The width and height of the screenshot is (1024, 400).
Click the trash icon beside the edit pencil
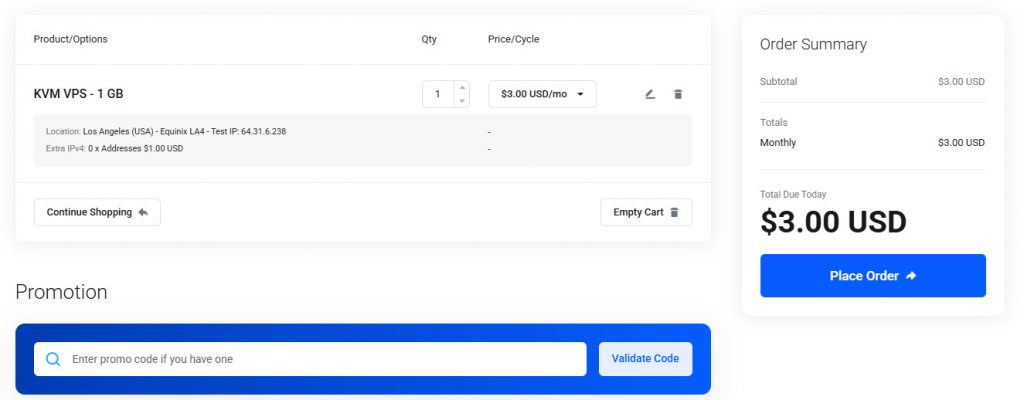pos(678,94)
